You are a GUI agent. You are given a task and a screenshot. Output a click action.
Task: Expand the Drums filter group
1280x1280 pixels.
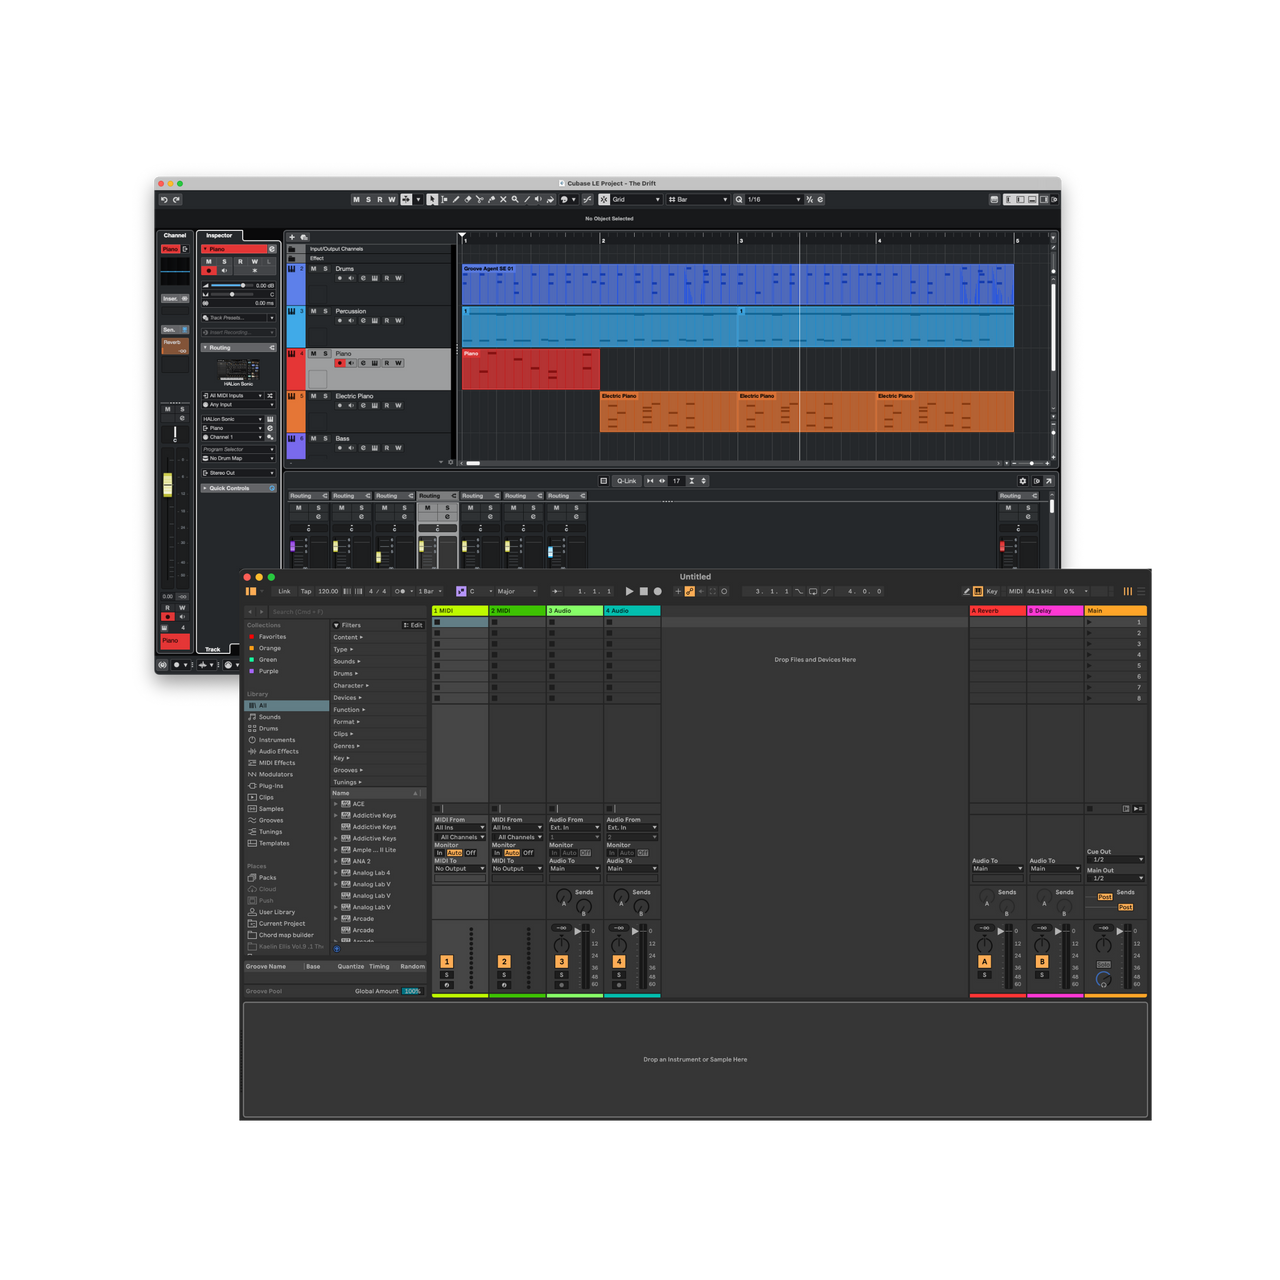(x=345, y=673)
